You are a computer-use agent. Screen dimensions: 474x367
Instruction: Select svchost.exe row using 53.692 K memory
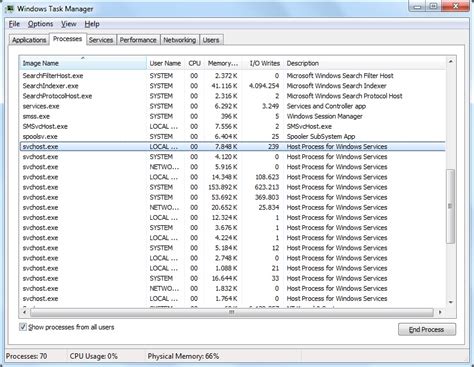(233, 197)
